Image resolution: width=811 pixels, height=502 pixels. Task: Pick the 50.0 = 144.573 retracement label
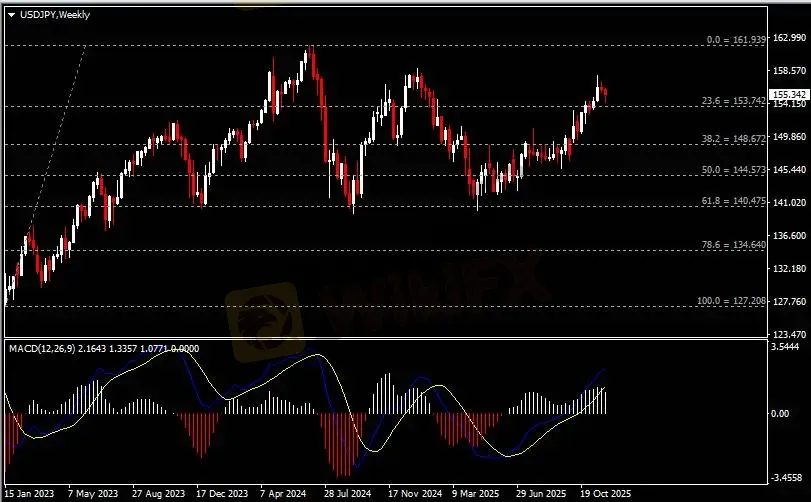coord(734,171)
